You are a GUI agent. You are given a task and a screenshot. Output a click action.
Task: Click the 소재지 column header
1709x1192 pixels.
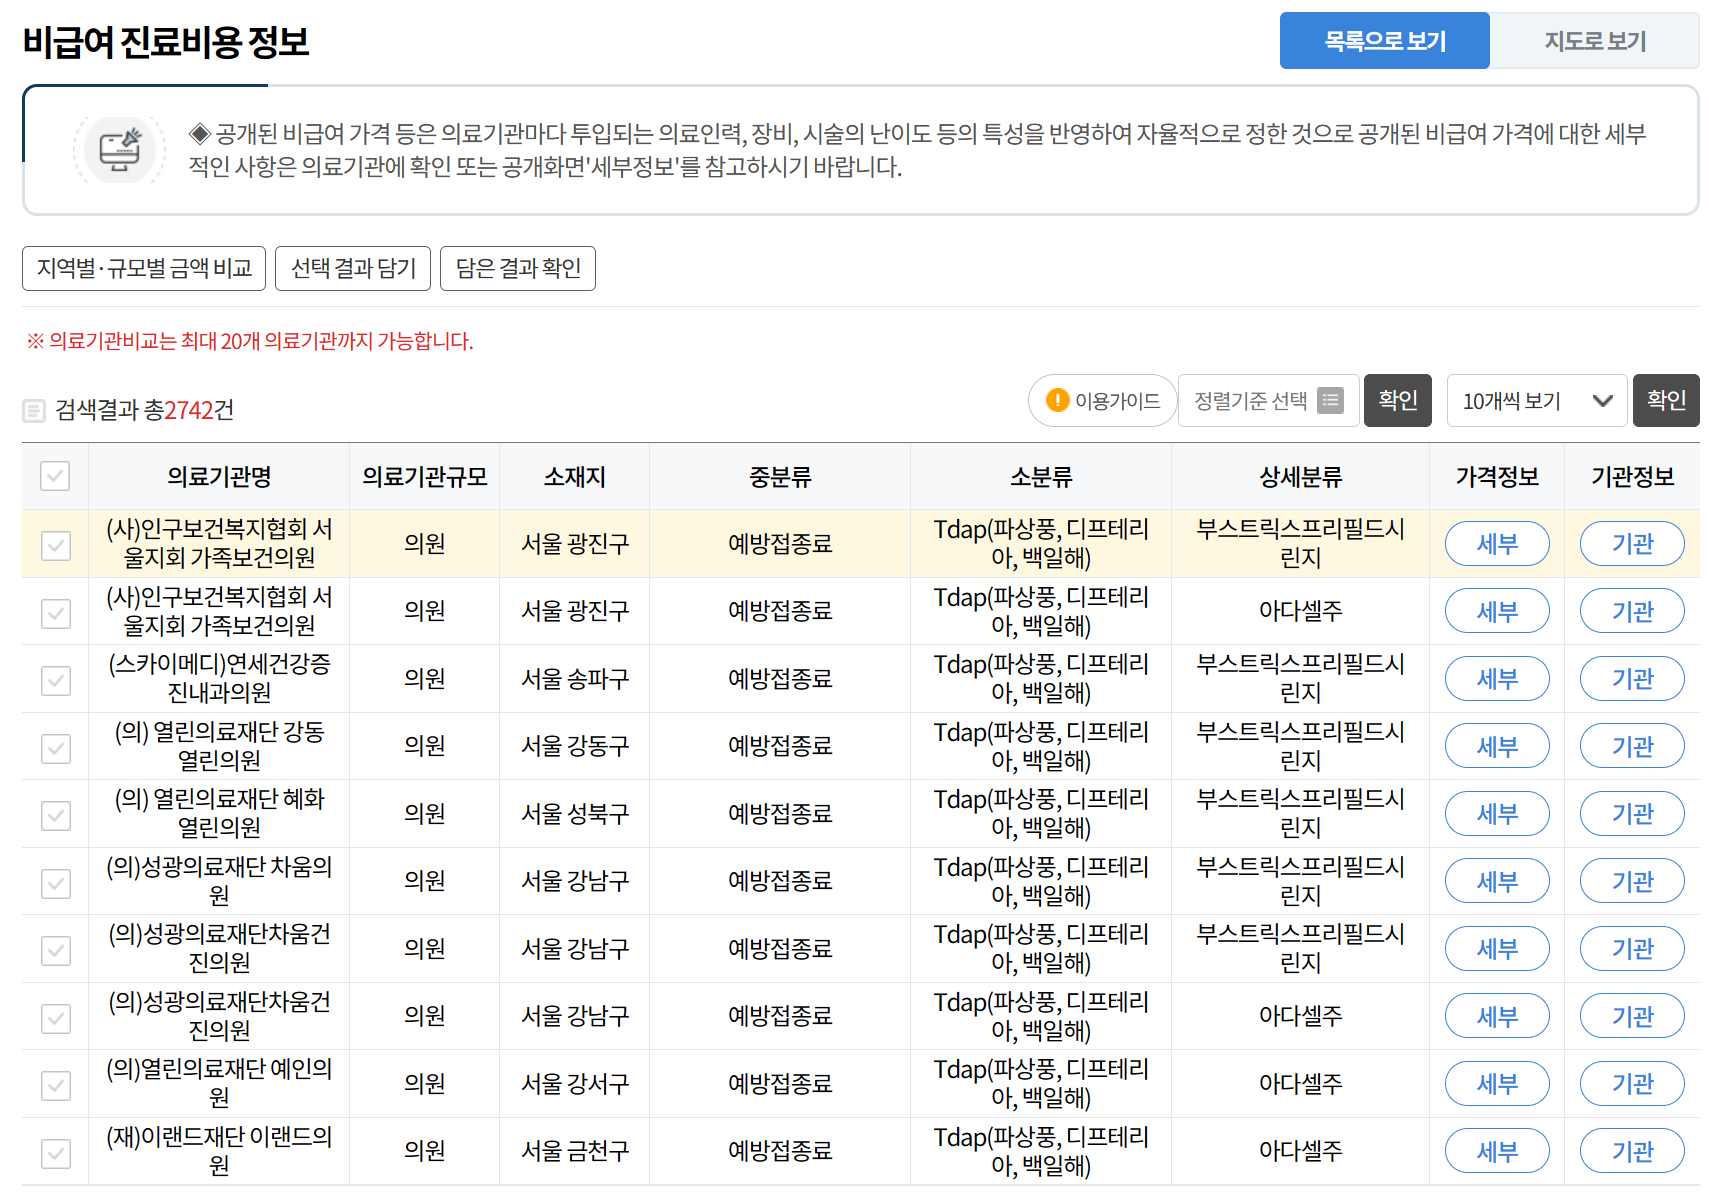pyautogui.click(x=575, y=477)
